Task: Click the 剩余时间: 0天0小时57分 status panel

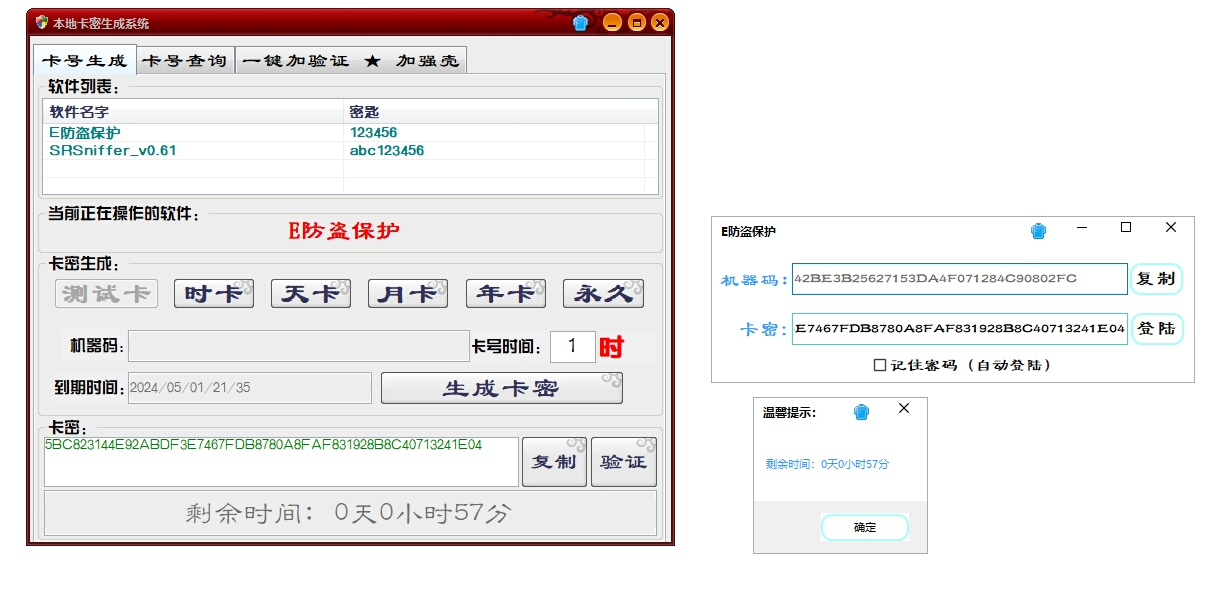Action: 350,513
